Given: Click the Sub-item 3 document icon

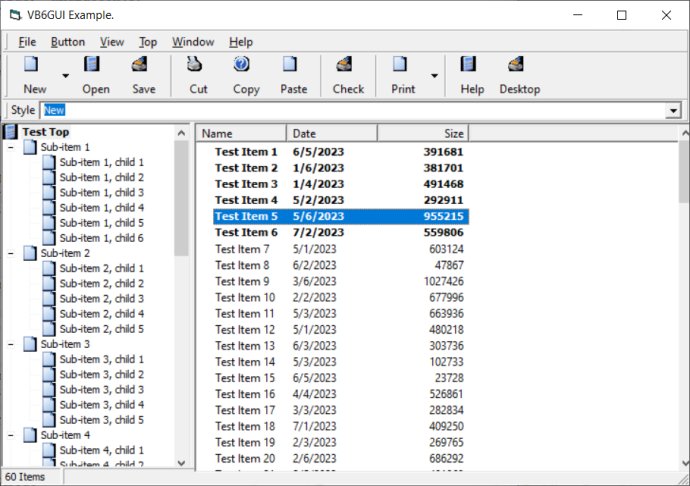Looking at the screenshot, I should (x=30, y=344).
